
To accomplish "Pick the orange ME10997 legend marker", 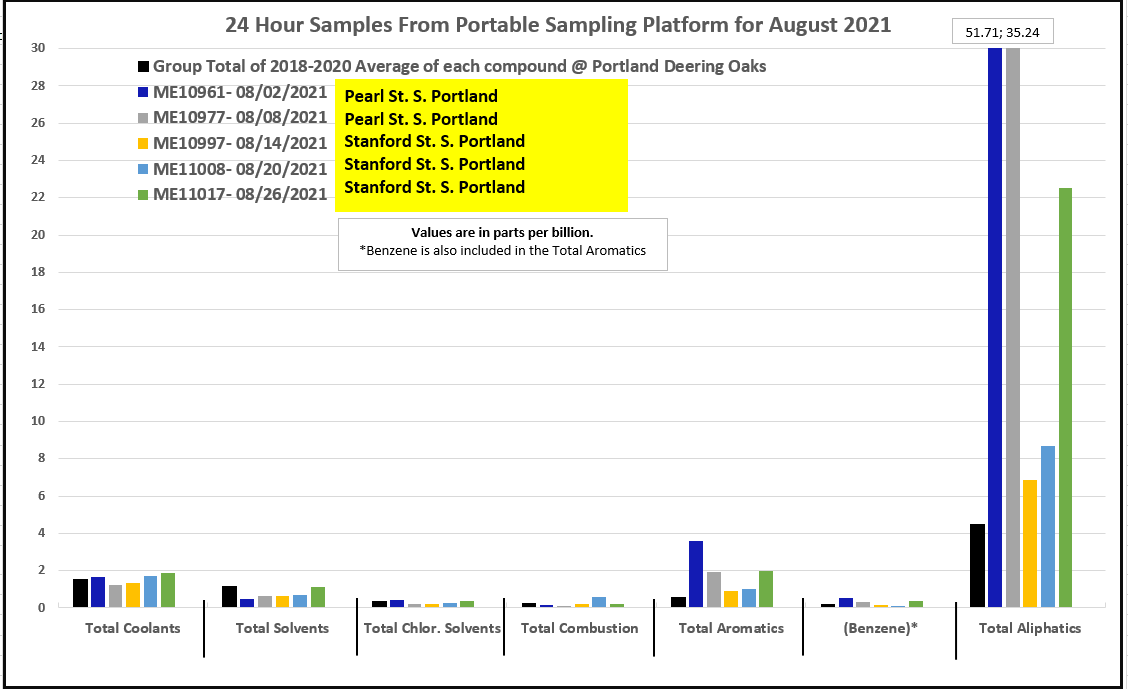I will [x=144, y=144].
